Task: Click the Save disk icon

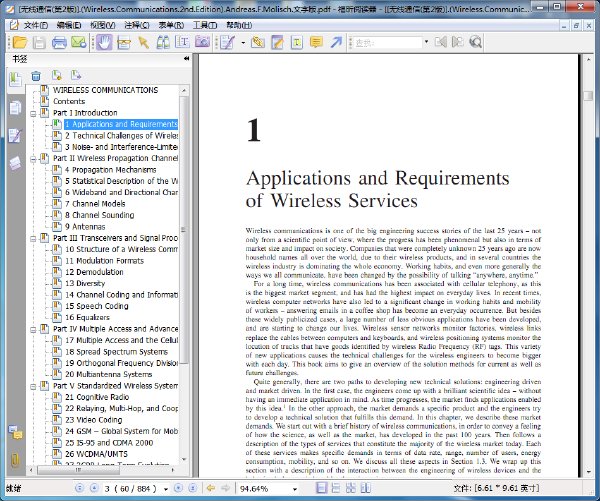Action: [39, 42]
